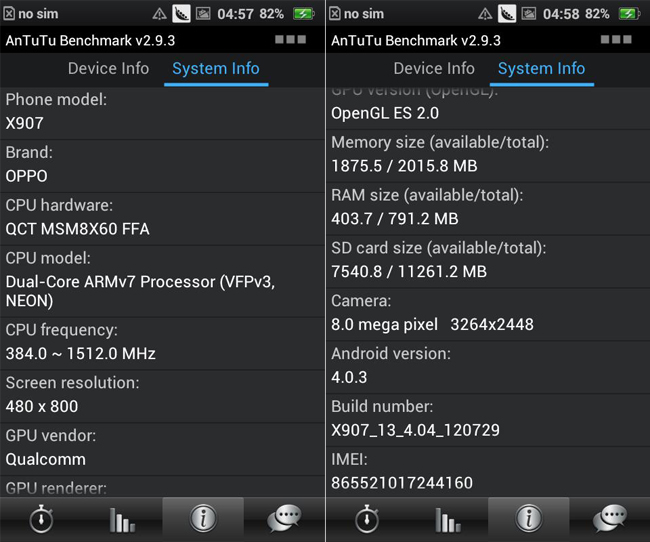
Task: Tap the warning triangle in left status bar
Action: tap(160, 14)
